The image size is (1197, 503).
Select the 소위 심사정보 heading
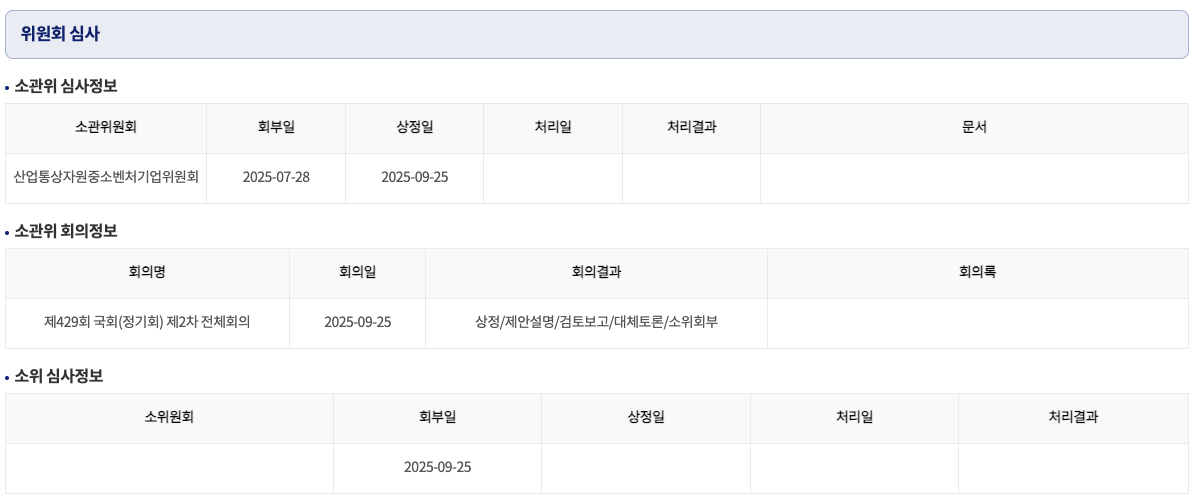tap(59, 376)
